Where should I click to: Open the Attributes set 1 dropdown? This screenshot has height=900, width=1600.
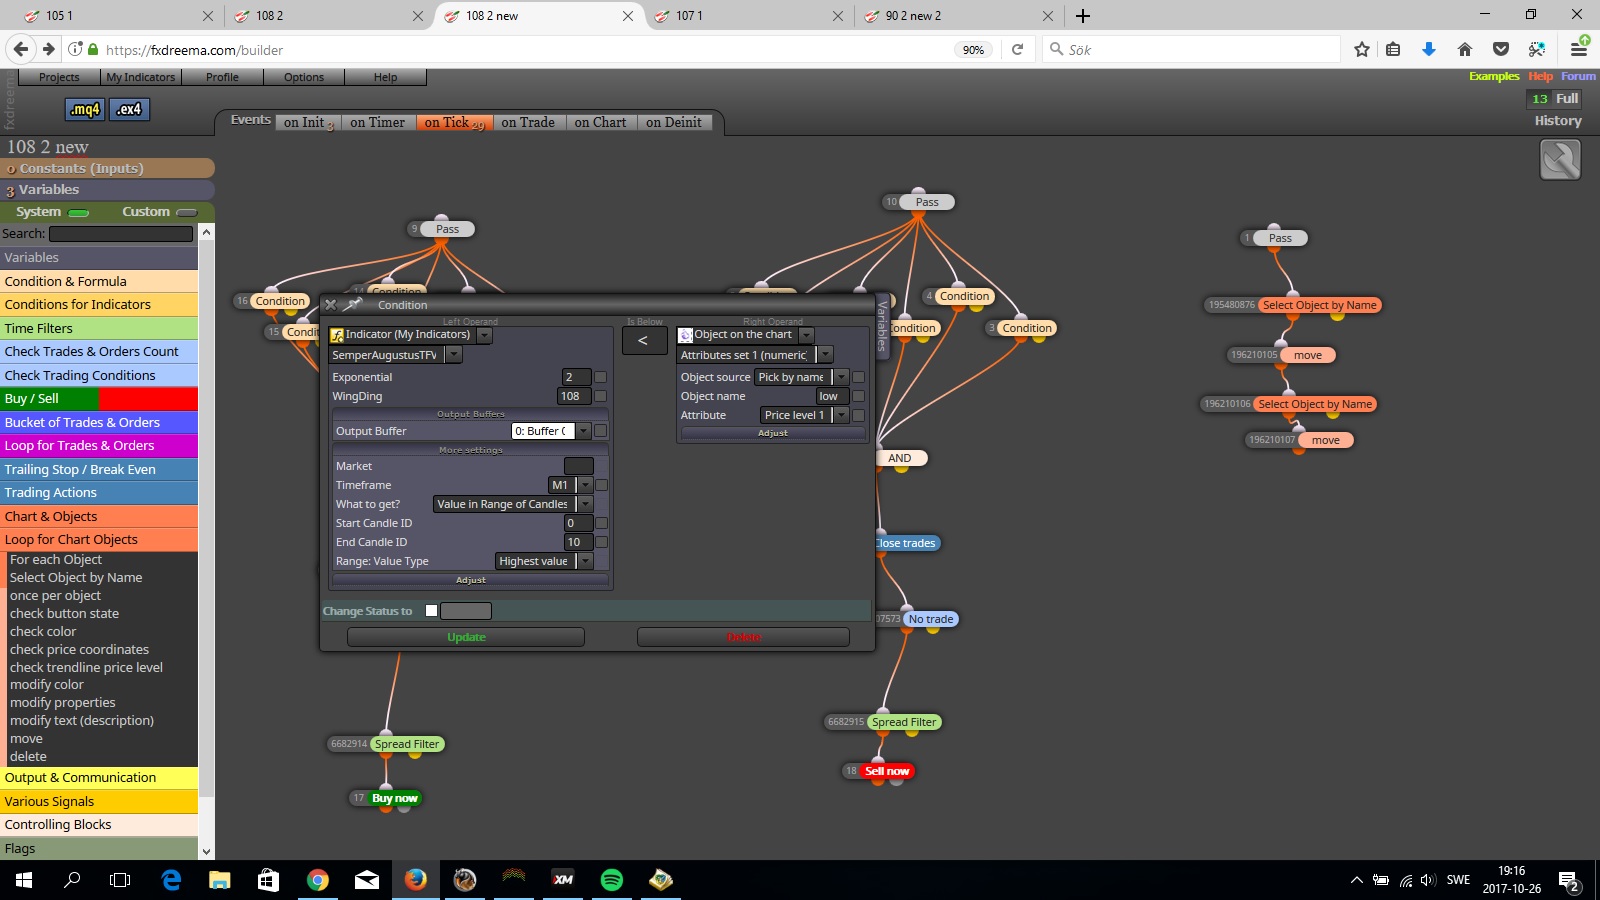tap(825, 355)
